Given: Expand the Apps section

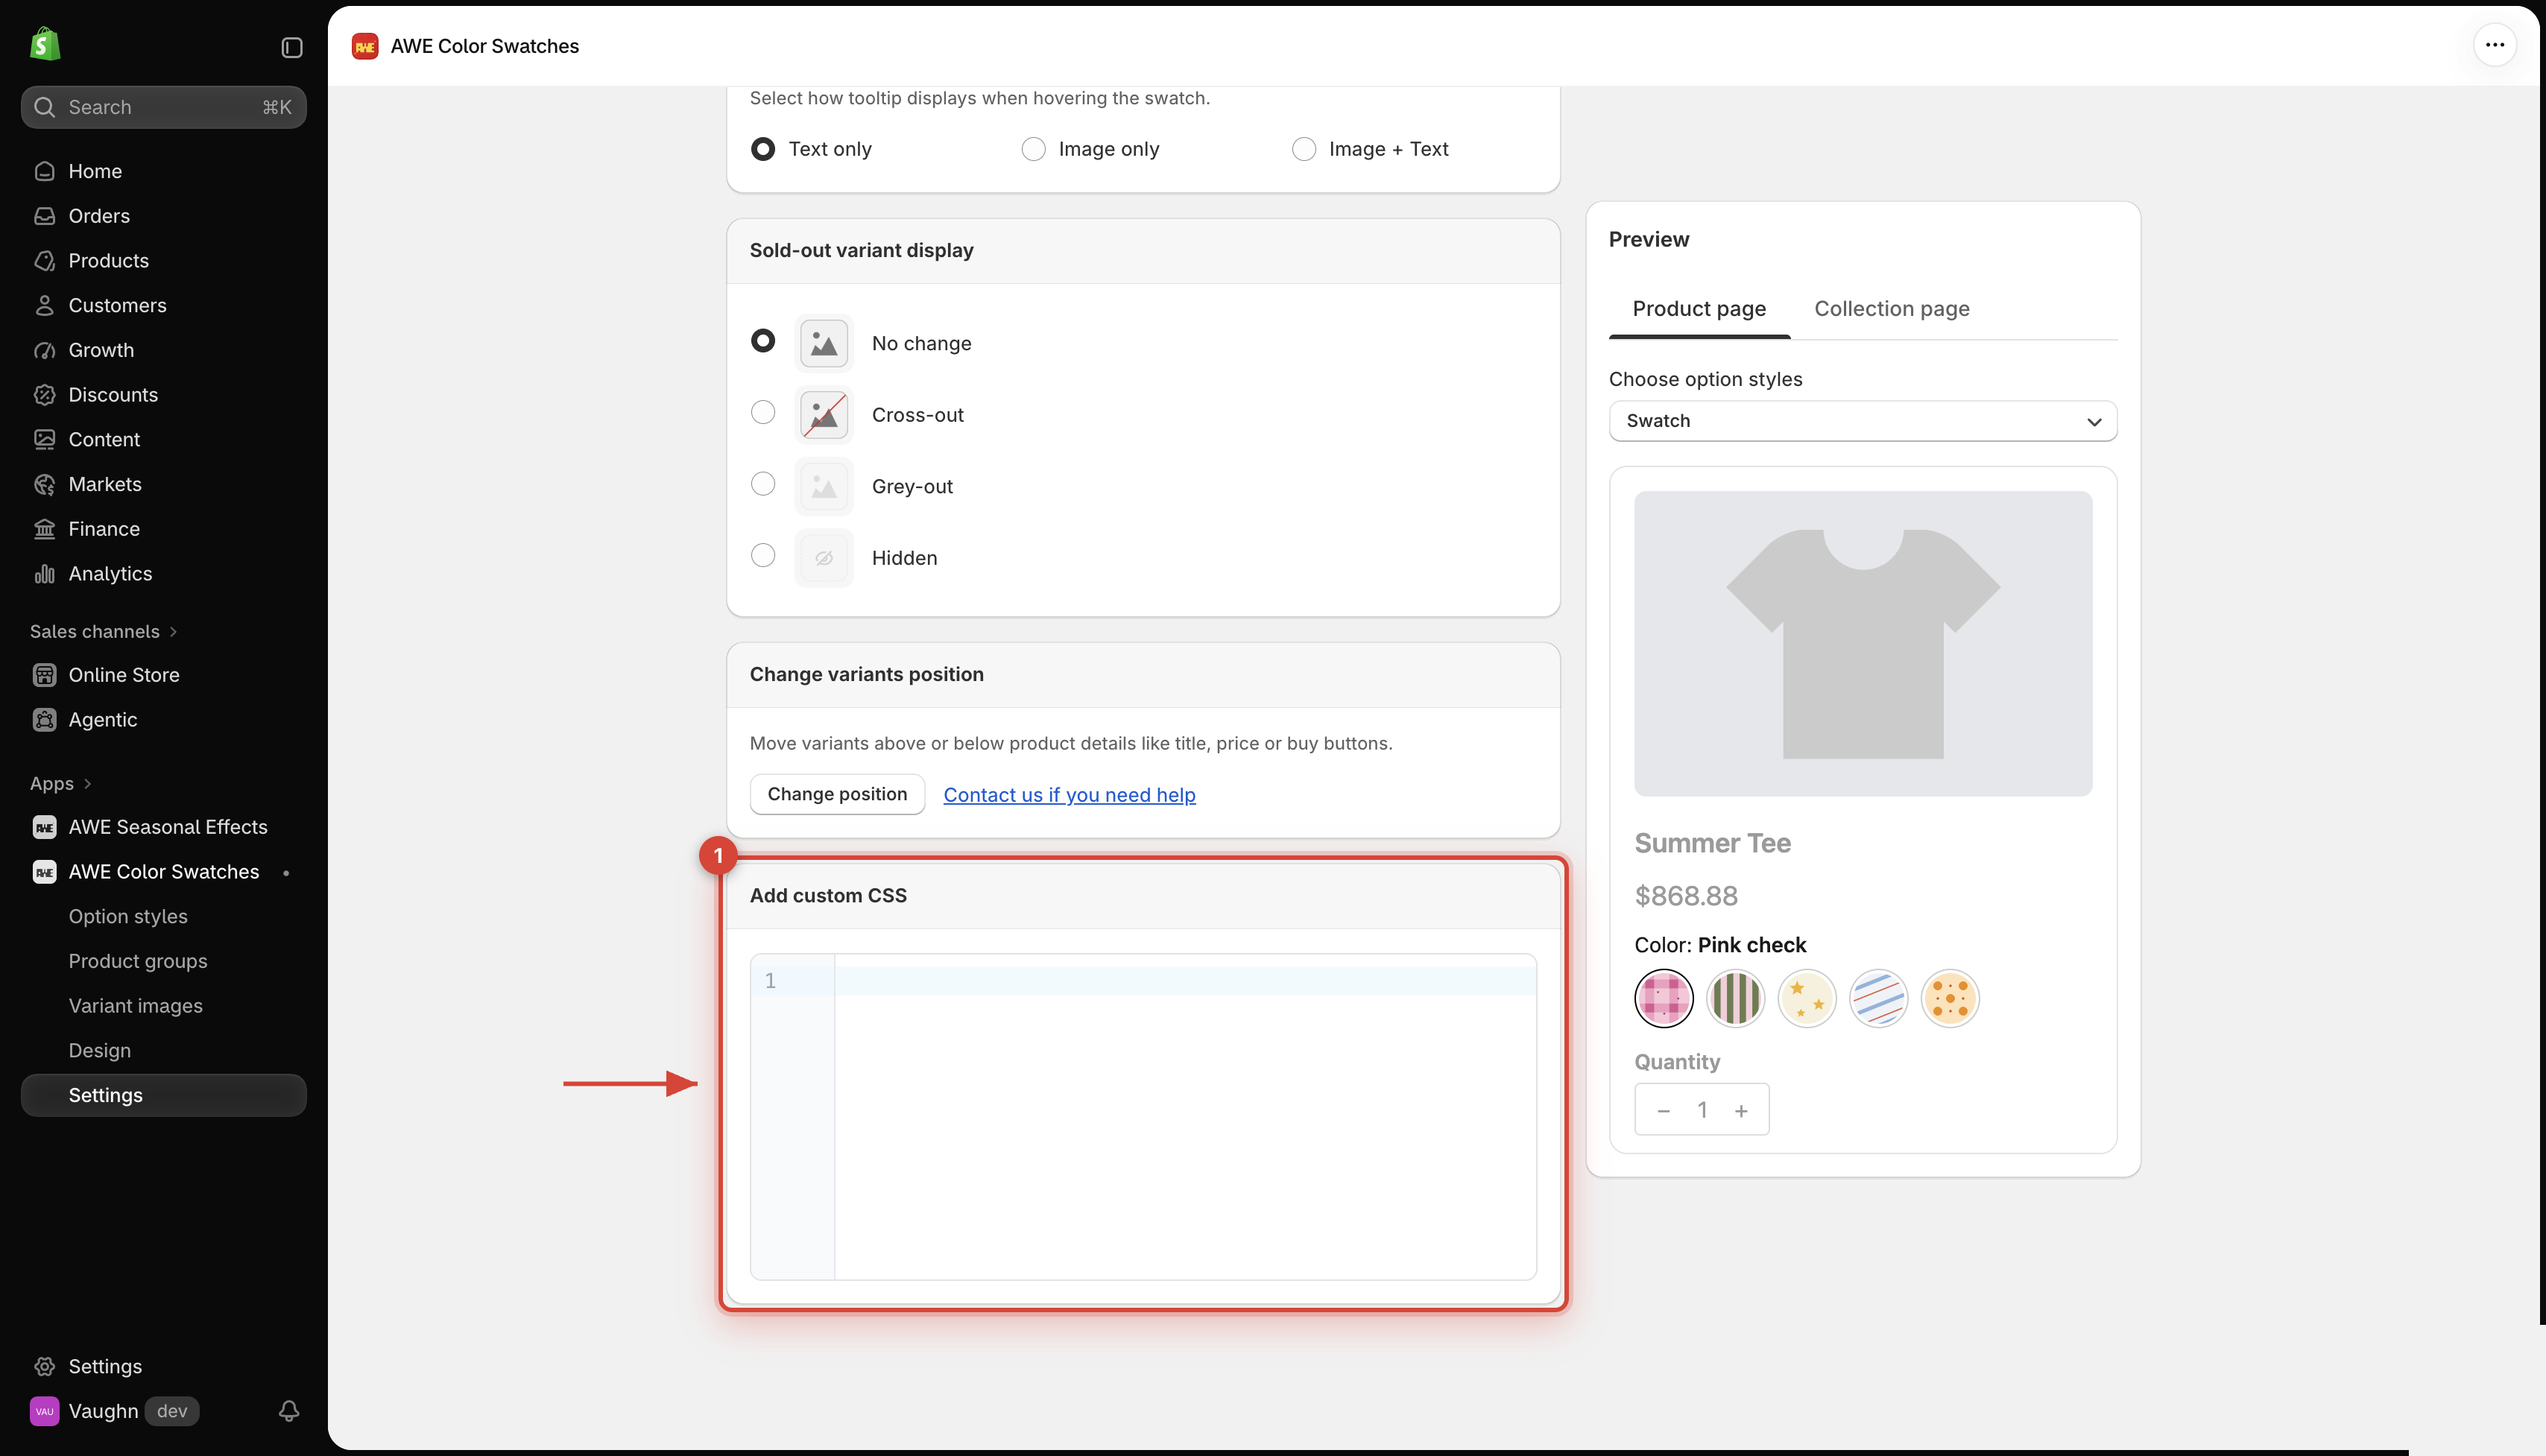Looking at the screenshot, I should [60, 784].
